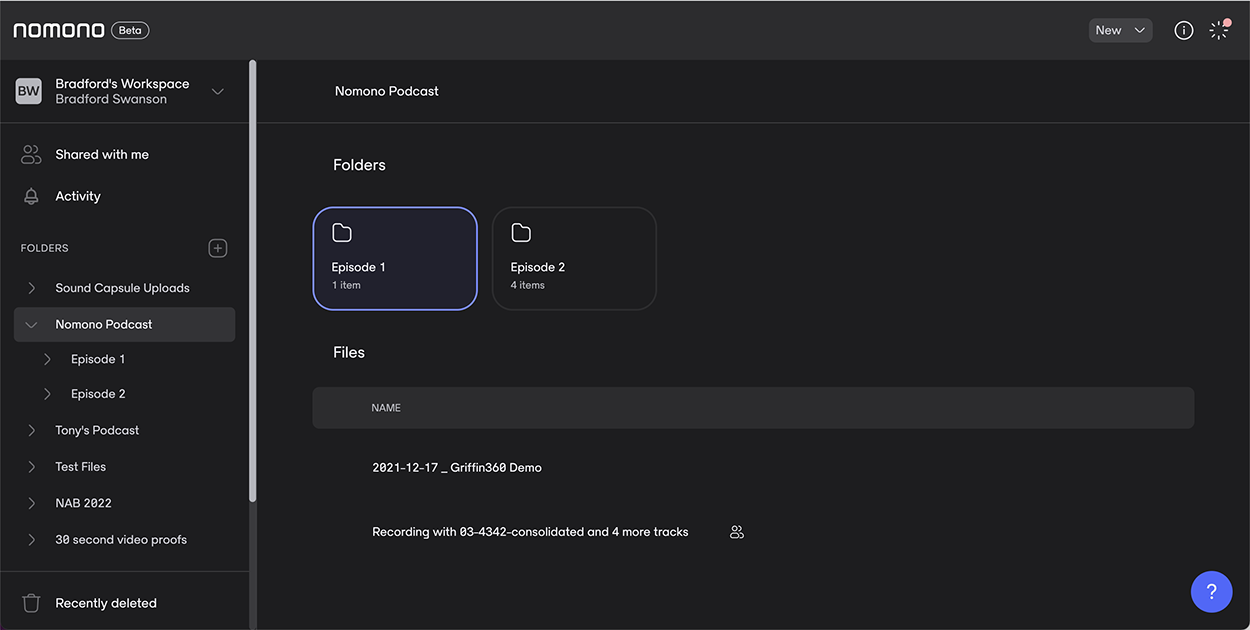Click the FOLDERS section label
This screenshot has width=1250, height=630.
click(x=45, y=248)
